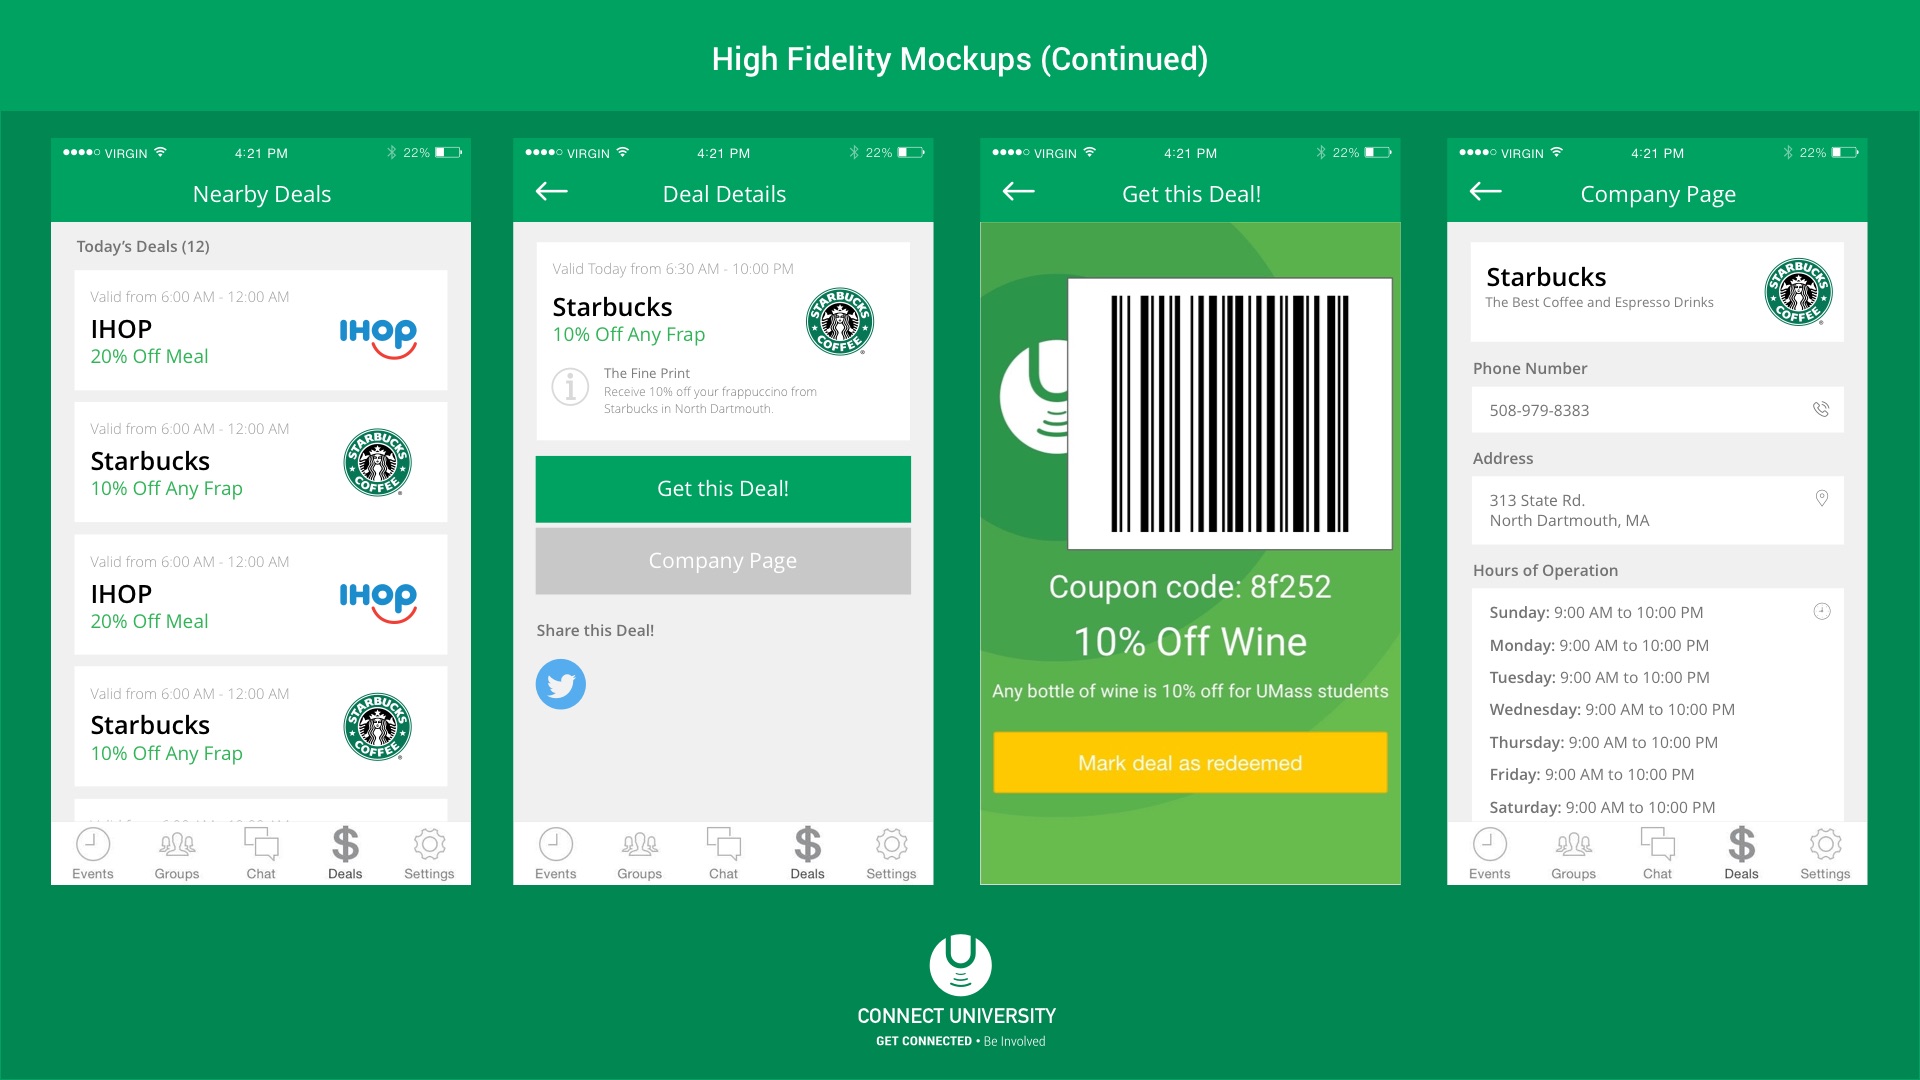Click back arrow on Get this Deal screen
1920x1080 pixels.
point(1018,191)
